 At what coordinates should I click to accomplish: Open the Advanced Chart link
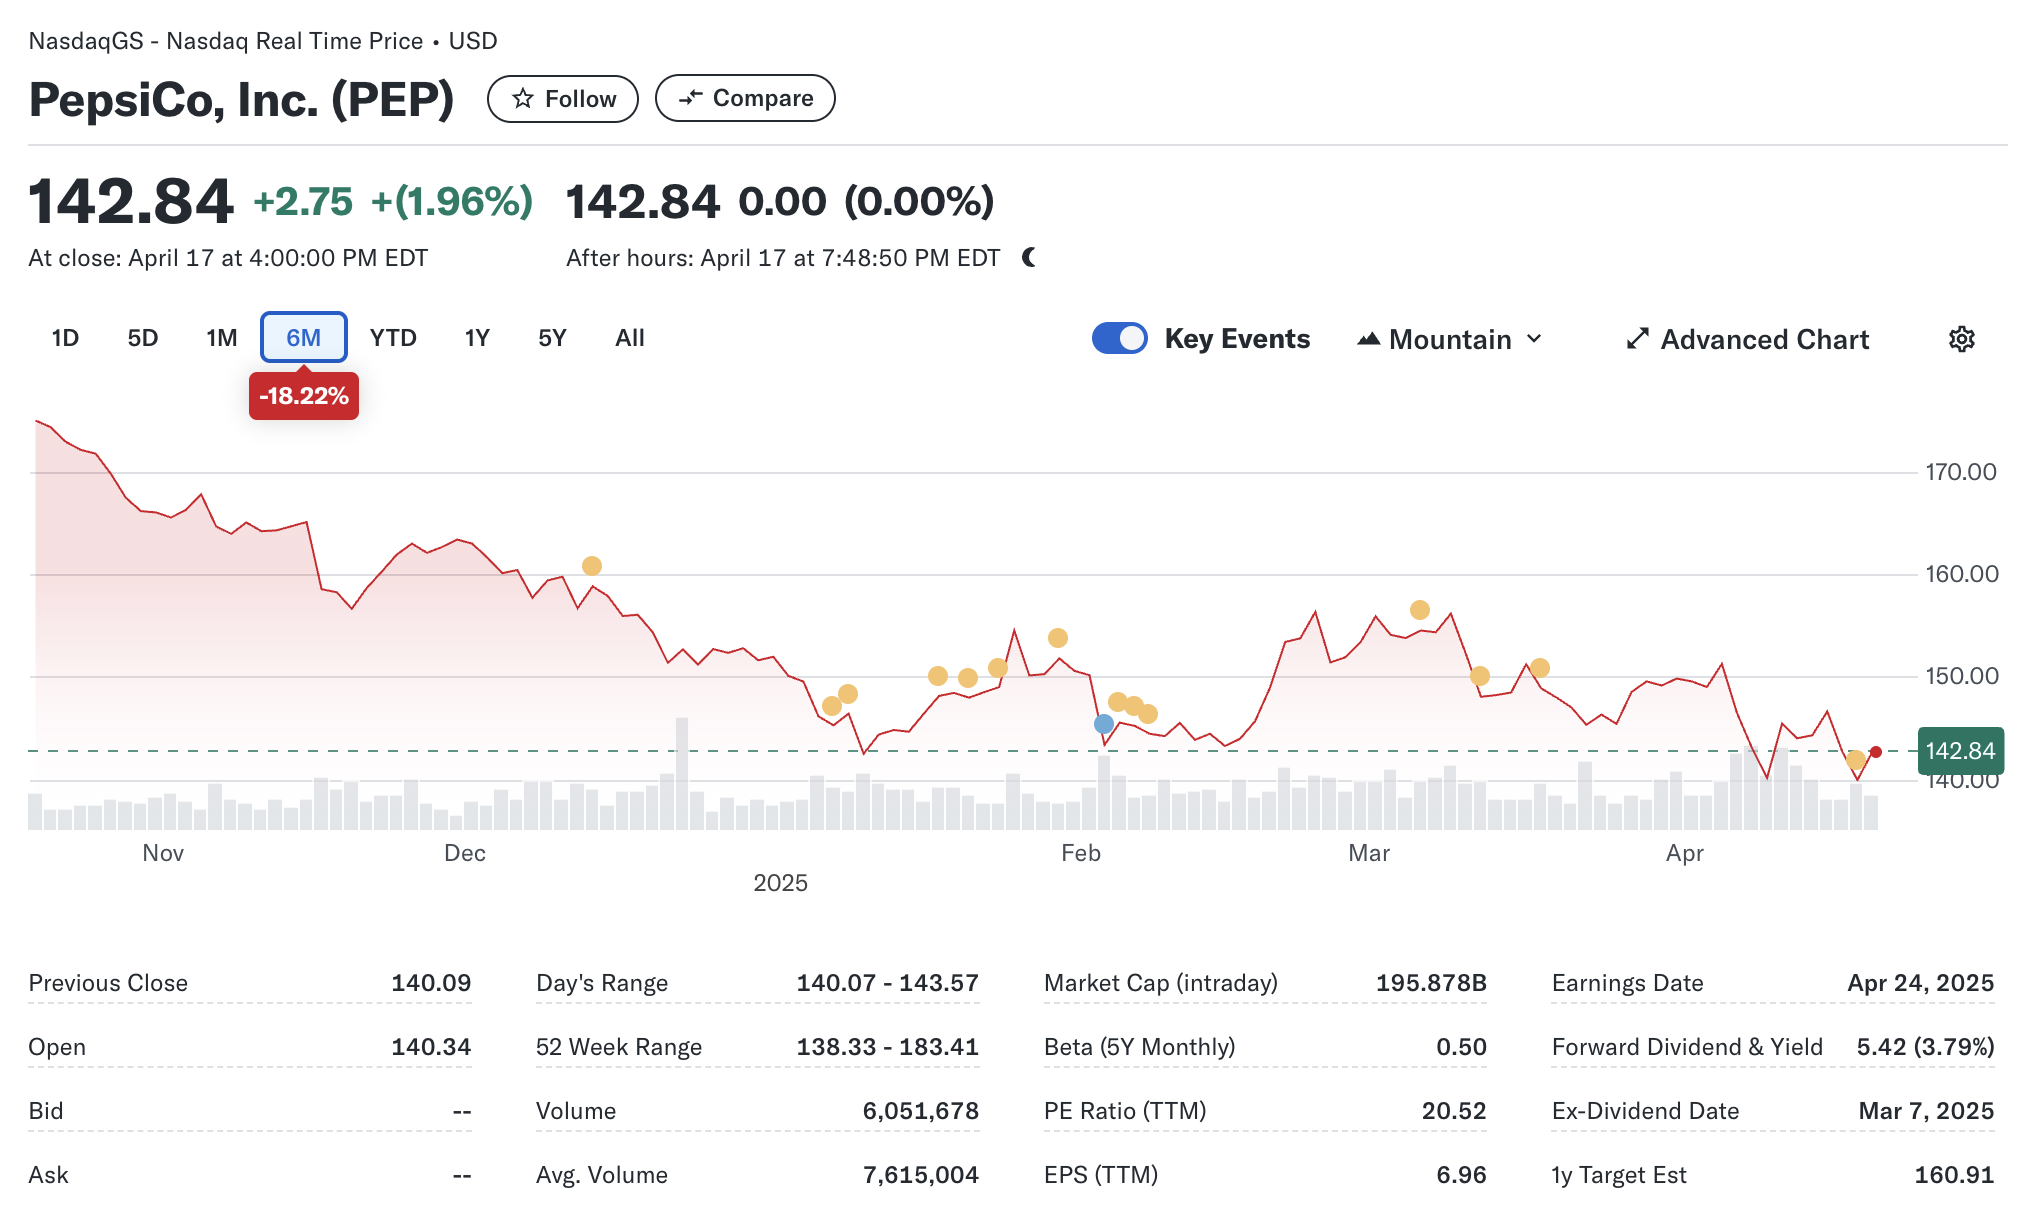tap(1764, 339)
